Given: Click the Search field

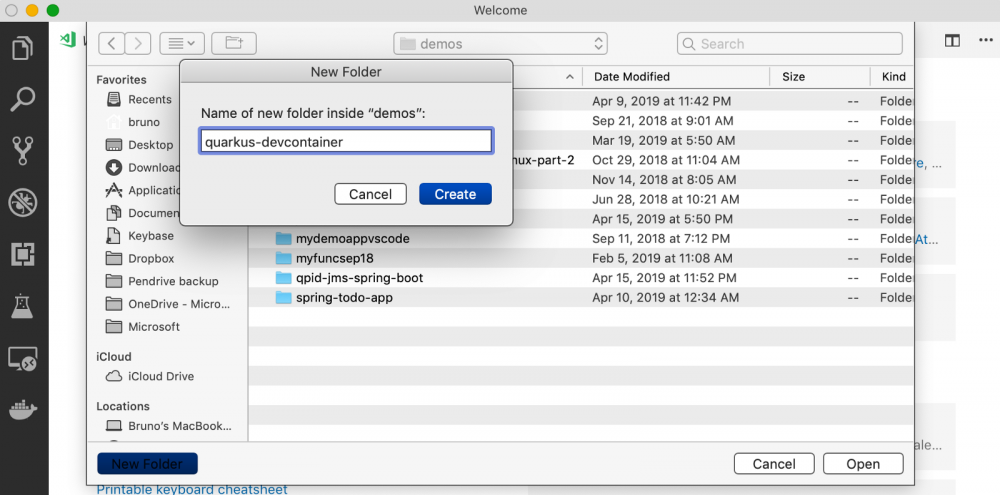Looking at the screenshot, I should [790, 44].
